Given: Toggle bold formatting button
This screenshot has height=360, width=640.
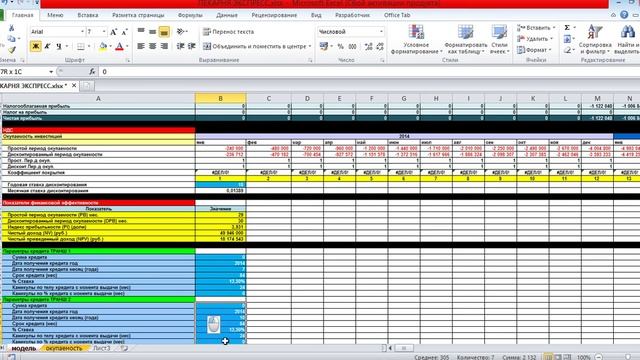Looking at the screenshot, I should [36, 46].
